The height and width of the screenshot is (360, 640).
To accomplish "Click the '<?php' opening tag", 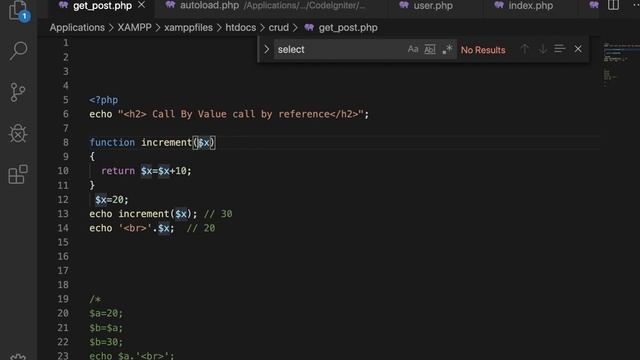I will [x=104, y=100].
